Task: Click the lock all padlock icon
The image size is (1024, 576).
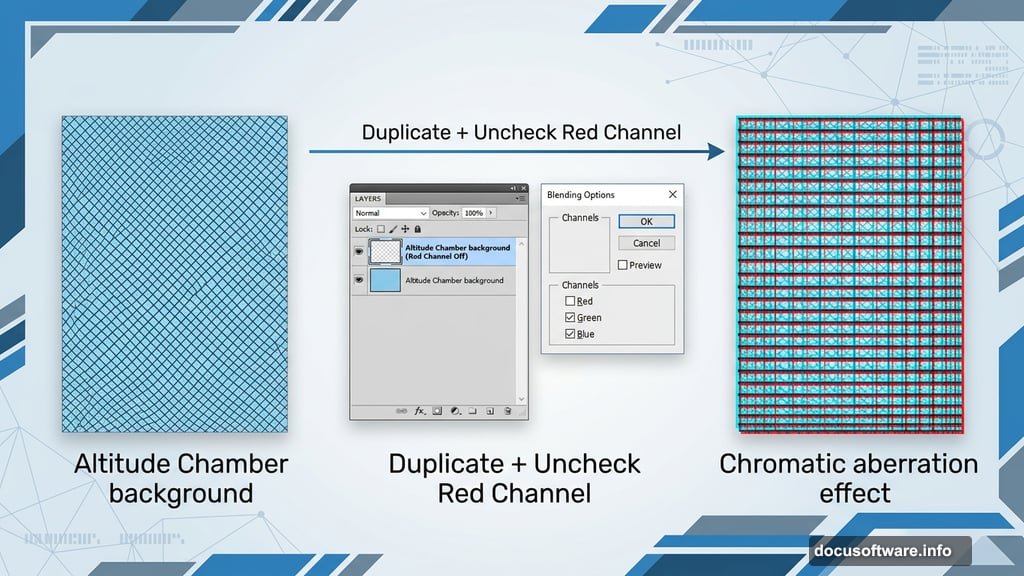Action: pos(418,228)
